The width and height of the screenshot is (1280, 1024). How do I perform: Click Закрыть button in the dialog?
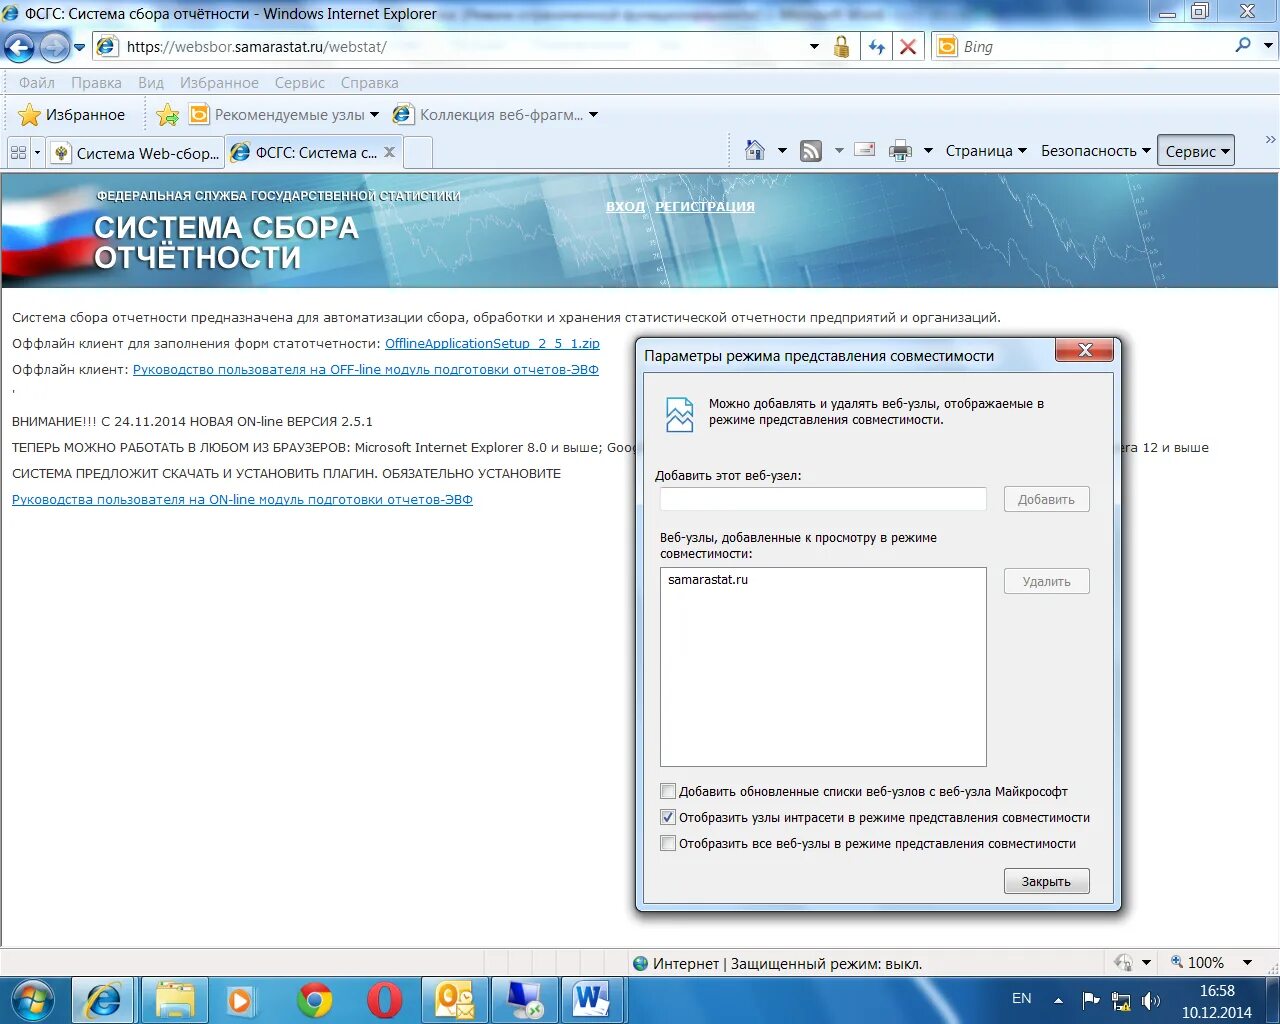[1046, 881]
